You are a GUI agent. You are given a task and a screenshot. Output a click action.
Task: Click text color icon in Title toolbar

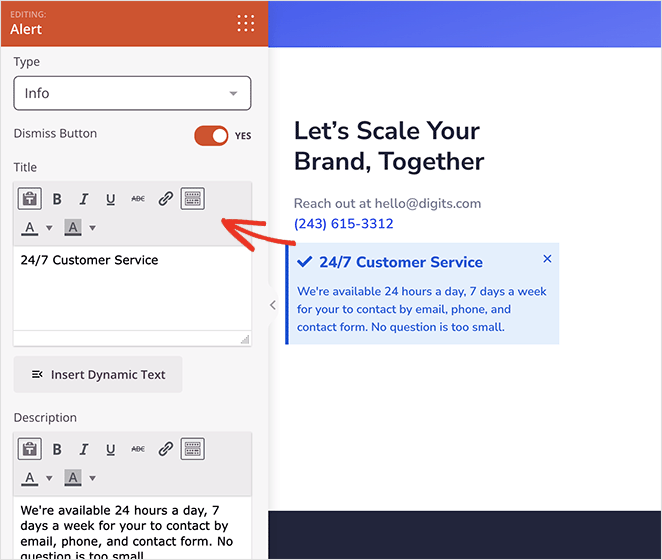coord(30,228)
